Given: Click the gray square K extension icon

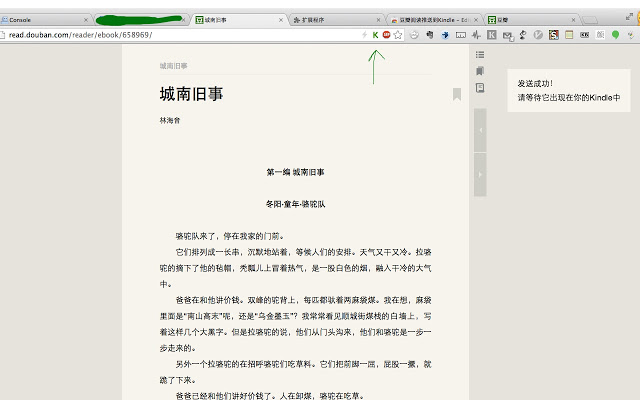Looking at the screenshot, I should (492, 35).
